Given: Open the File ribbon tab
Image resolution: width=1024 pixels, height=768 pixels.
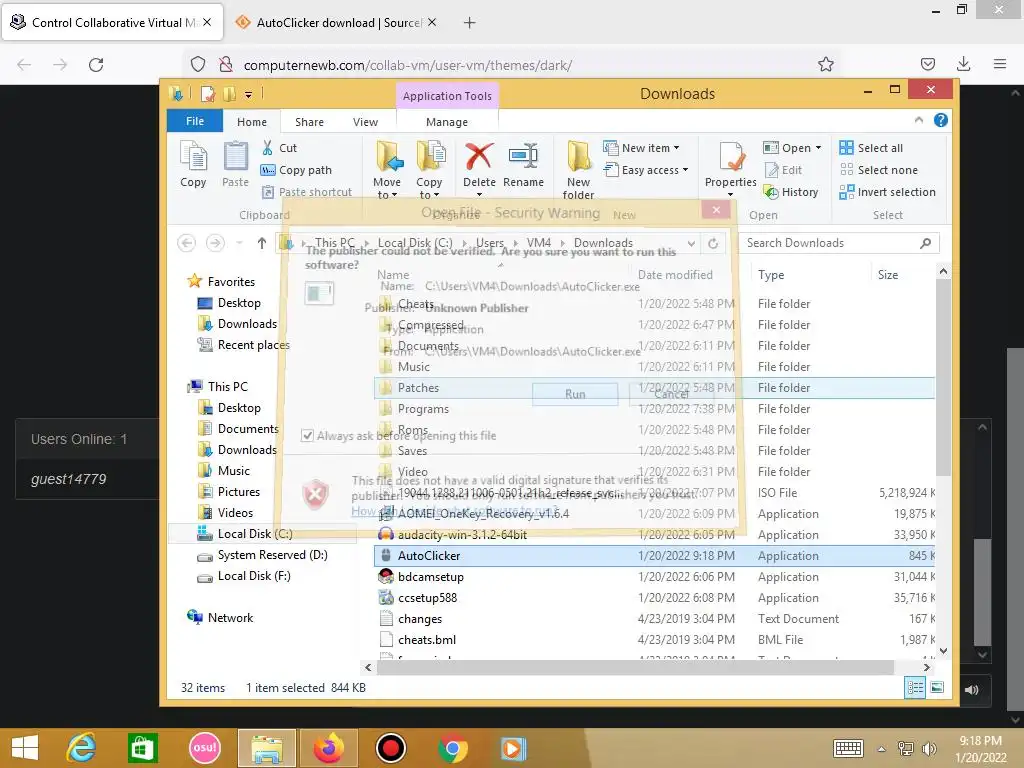Looking at the screenshot, I should point(195,121).
